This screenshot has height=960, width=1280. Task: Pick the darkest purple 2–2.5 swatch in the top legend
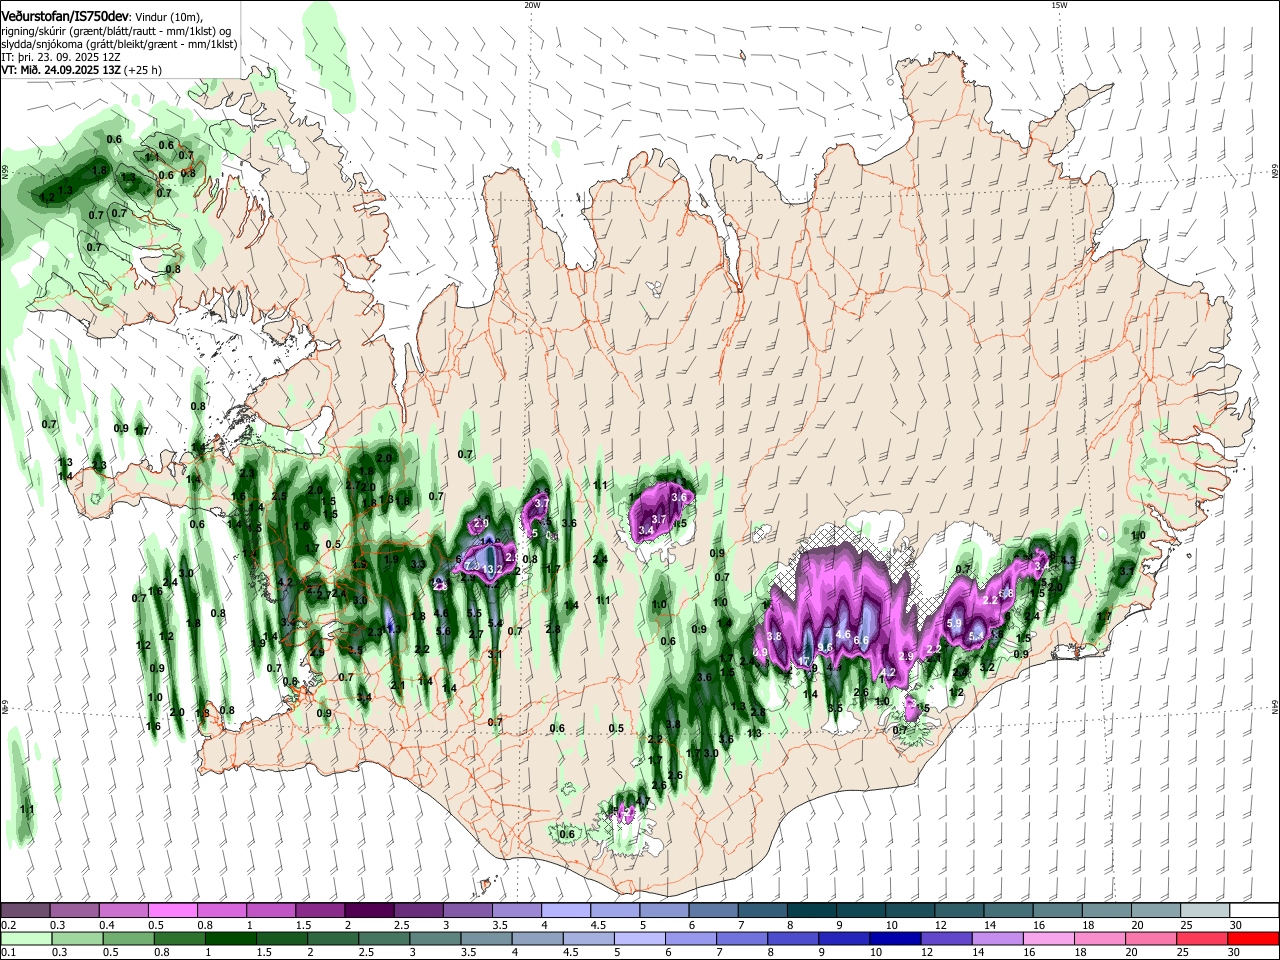tap(368, 911)
